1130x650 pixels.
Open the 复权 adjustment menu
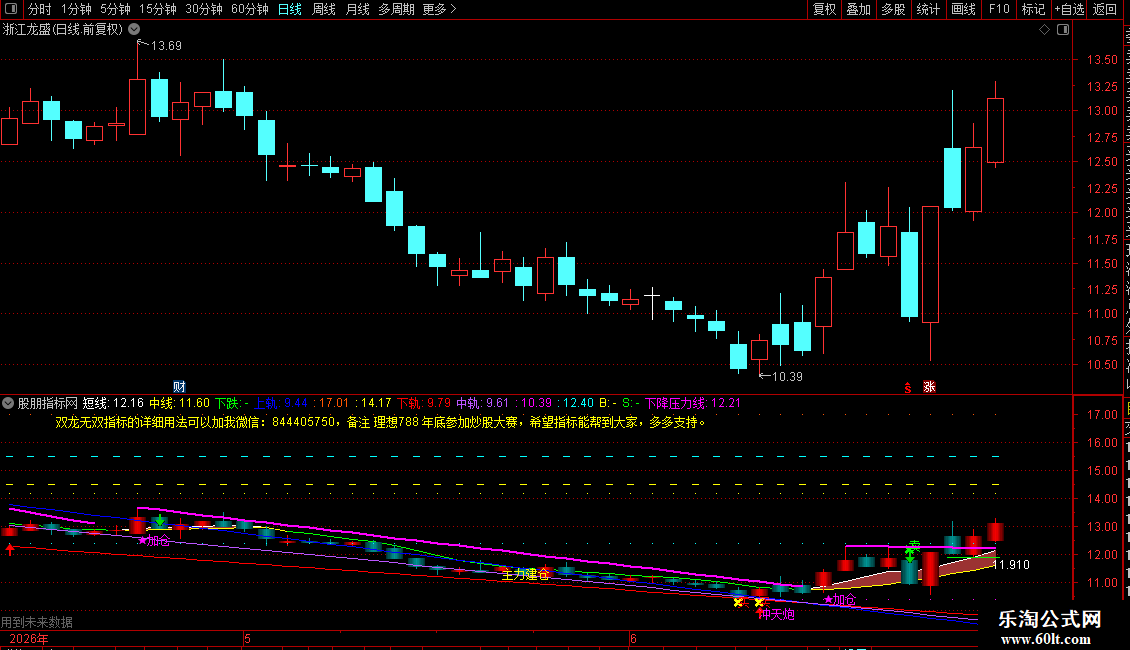click(824, 9)
